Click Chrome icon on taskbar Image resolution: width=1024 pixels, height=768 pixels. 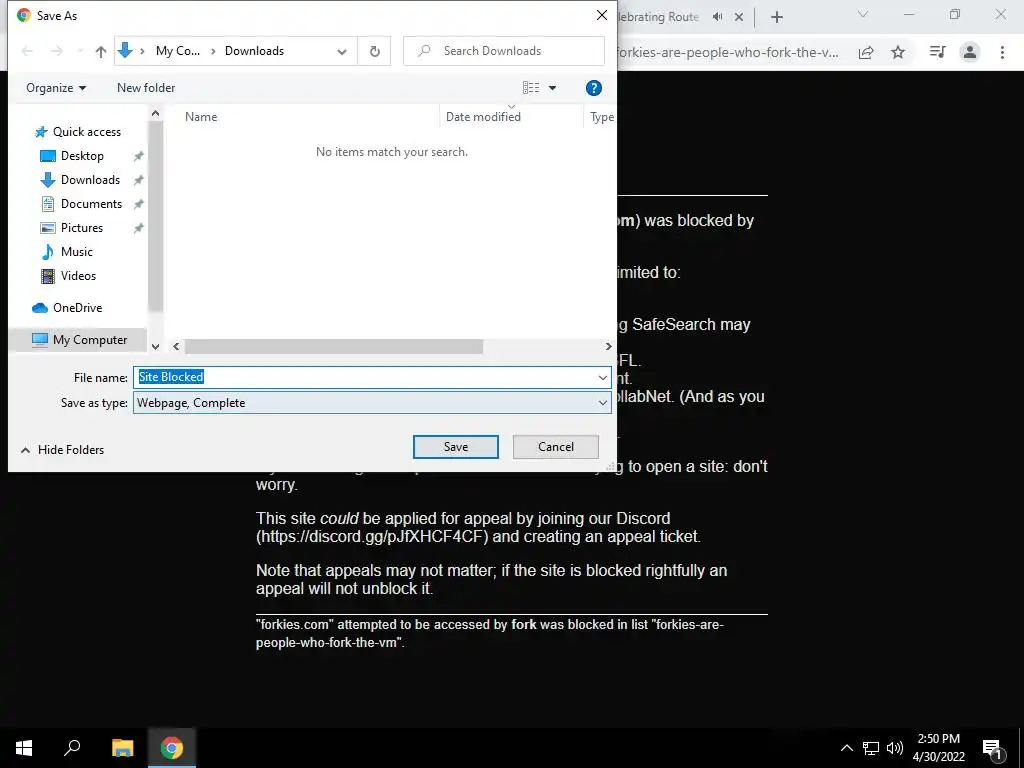pos(172,748)
